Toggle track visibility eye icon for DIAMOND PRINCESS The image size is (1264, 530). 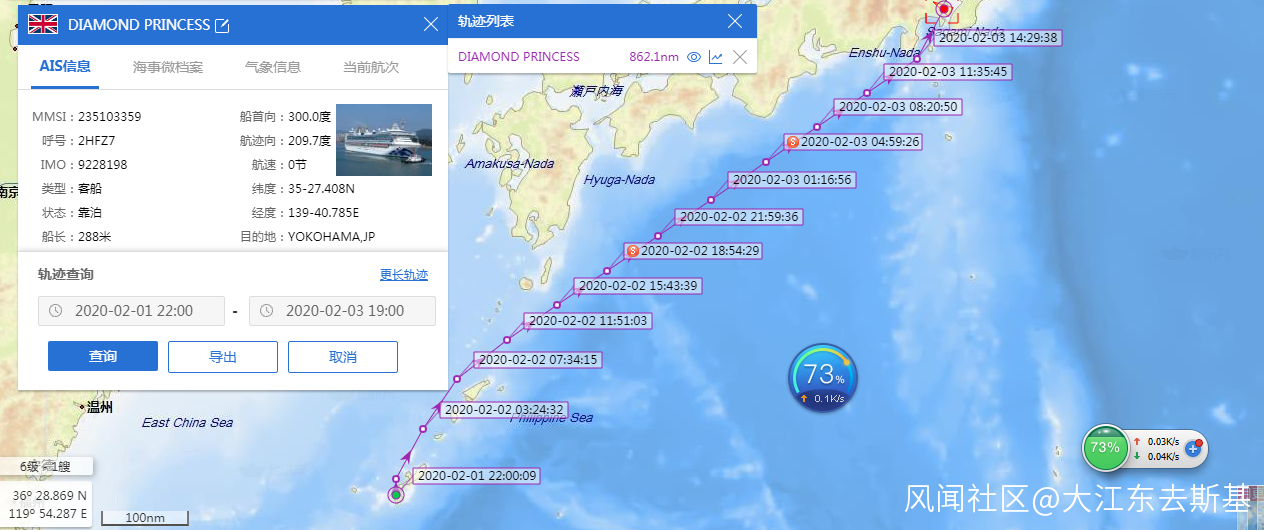point(694,57)
